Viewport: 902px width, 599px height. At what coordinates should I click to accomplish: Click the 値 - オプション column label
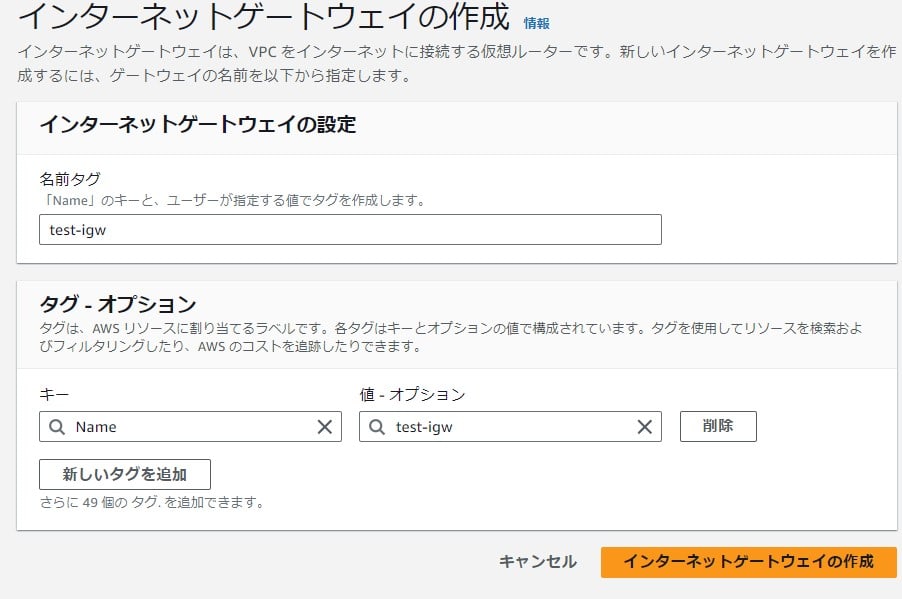click(412, 395)
